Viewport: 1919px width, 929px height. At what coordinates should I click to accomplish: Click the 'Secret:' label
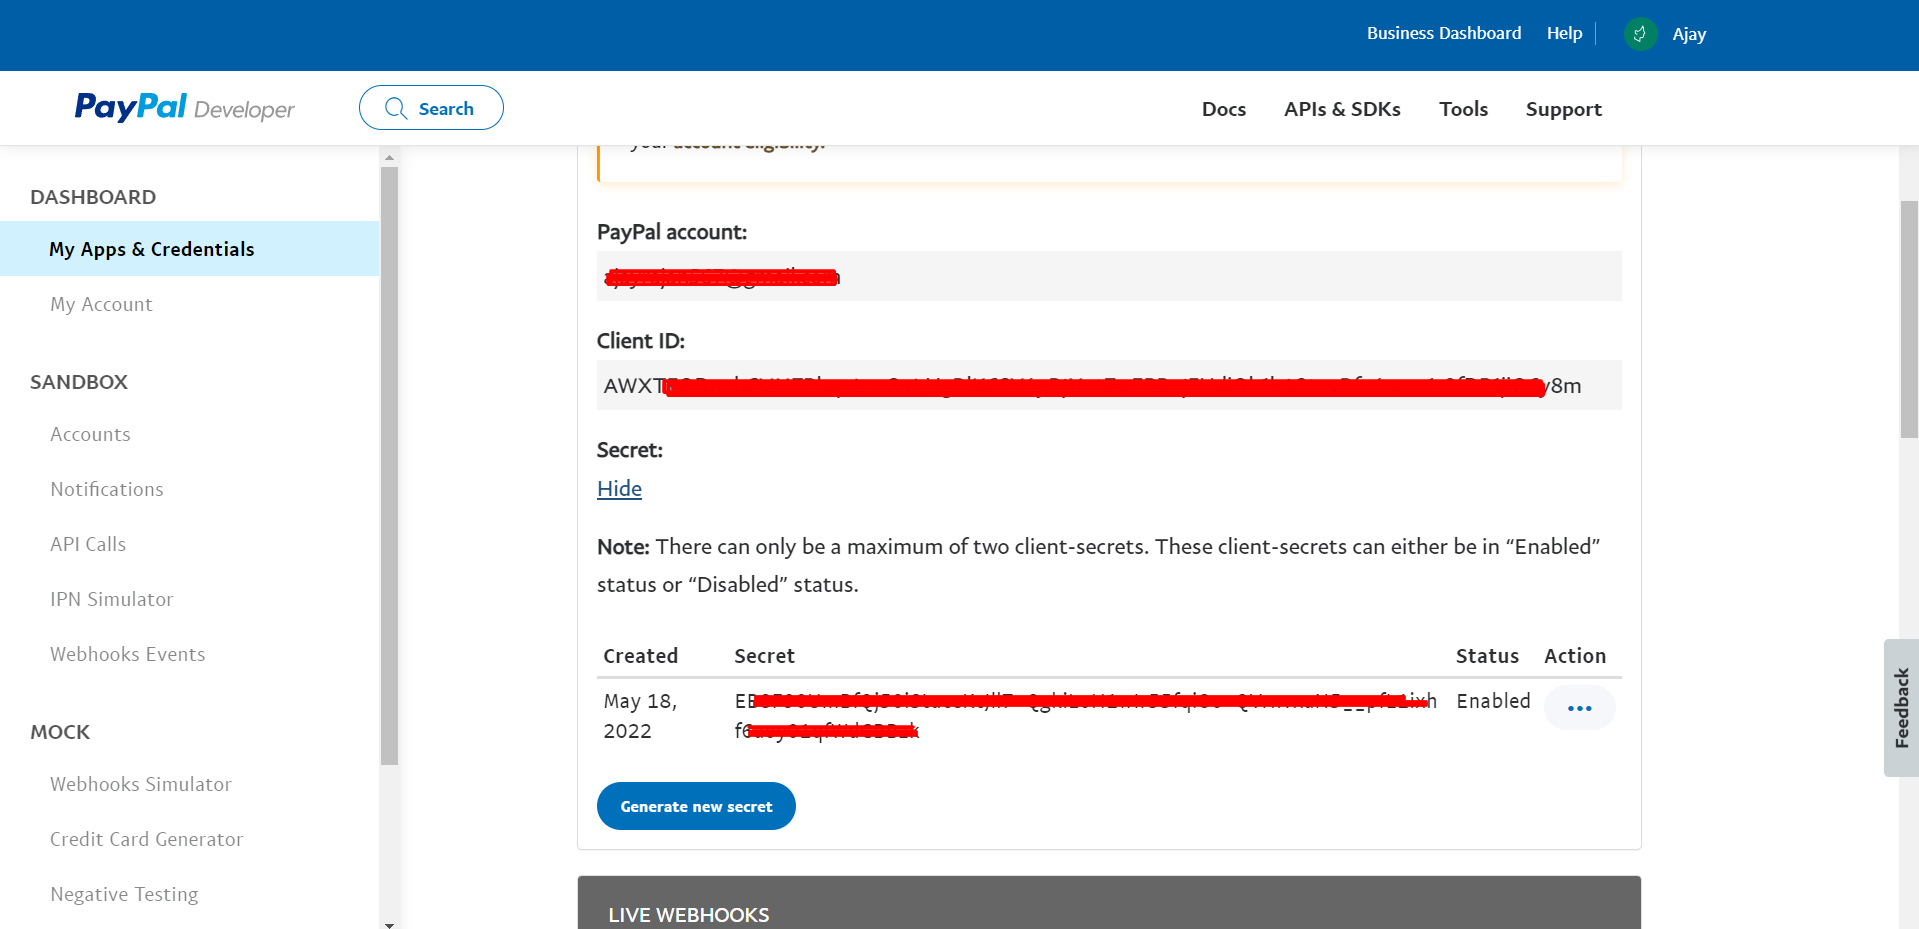coord(630,450)
